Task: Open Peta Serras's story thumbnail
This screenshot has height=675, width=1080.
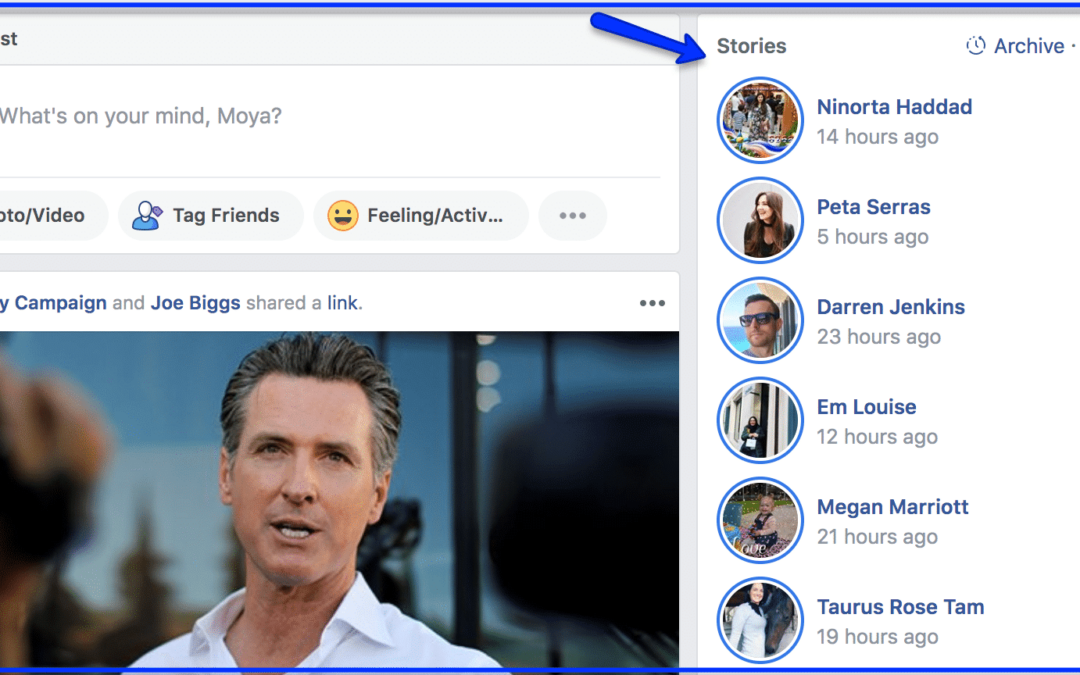Action: [760, 220]
